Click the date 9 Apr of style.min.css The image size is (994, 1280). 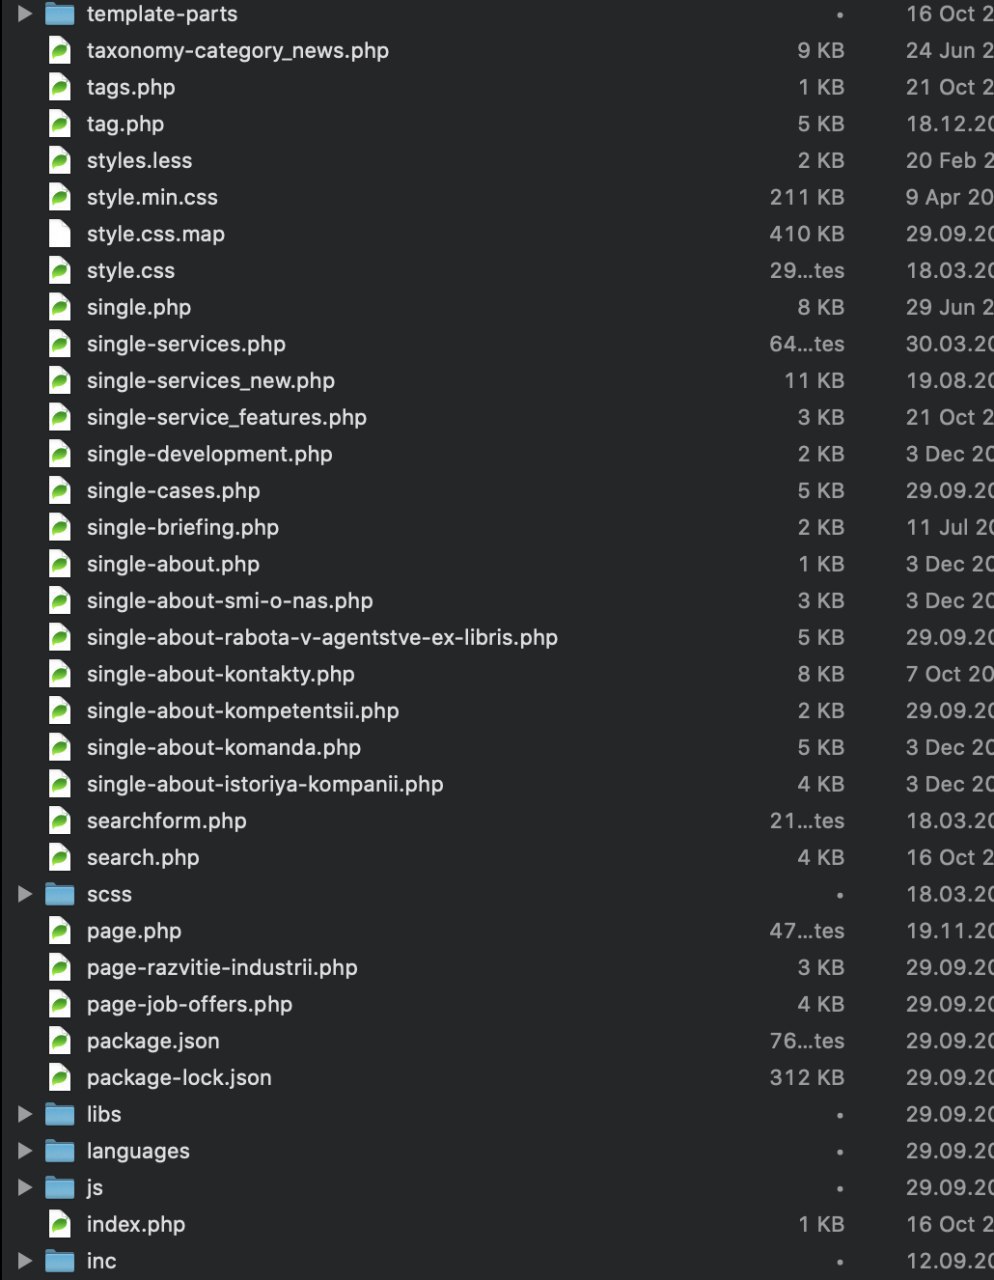(x=949, y=197)
